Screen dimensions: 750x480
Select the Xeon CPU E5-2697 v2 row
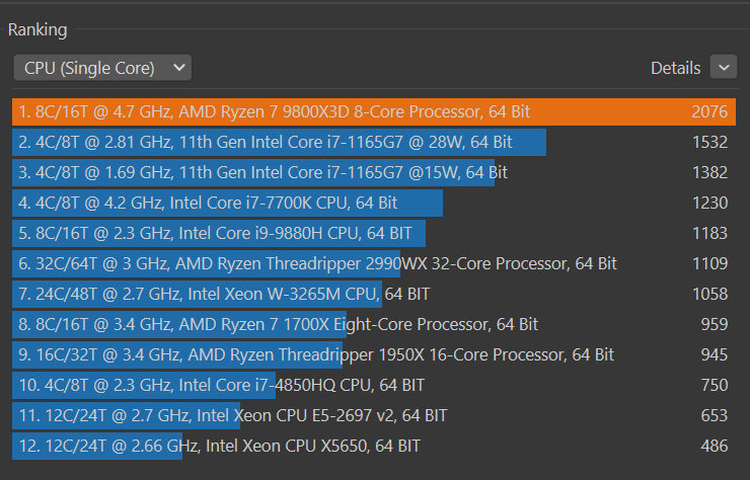point(374,415)
